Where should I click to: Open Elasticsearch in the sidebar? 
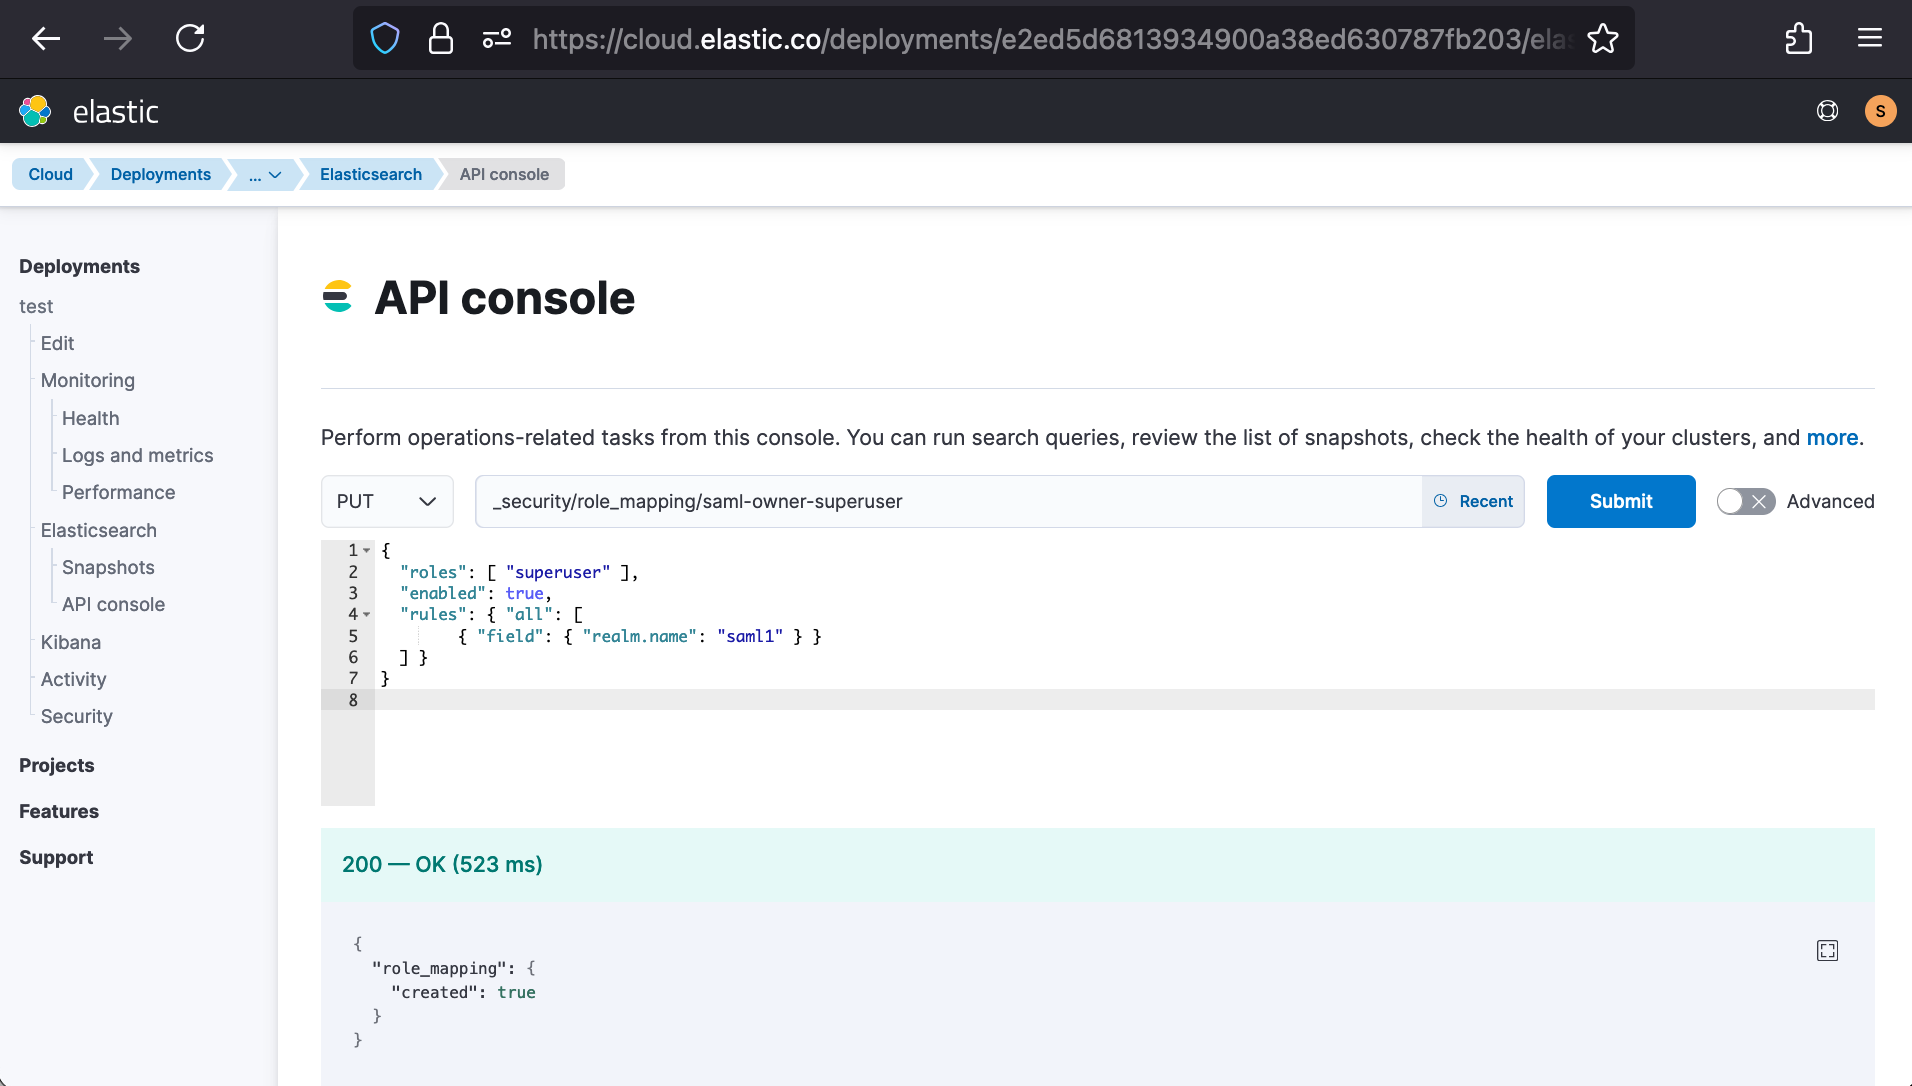tap(98, 530)
